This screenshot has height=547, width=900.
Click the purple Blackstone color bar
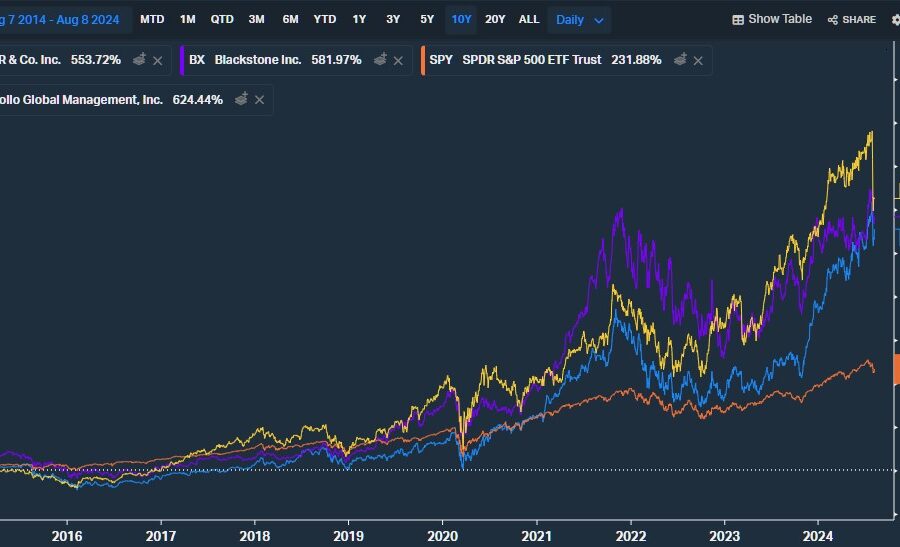tap(182, 60)
